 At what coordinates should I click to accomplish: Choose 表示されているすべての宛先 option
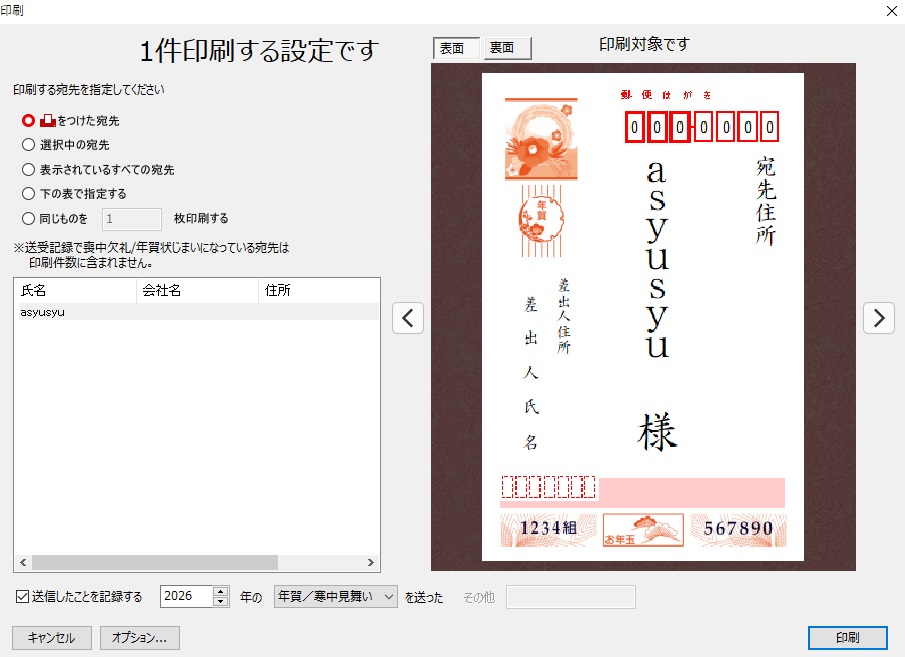coord(29,170)
